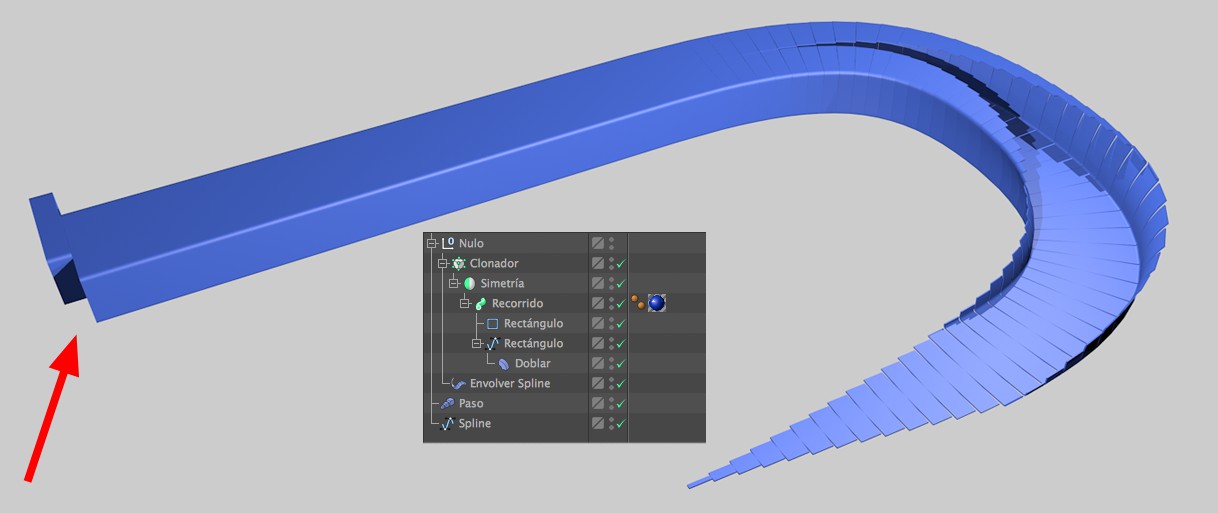Toggle the Doblar enable checkmark
This screenshot has width=1218, height=513.
(x=621, y=363)
